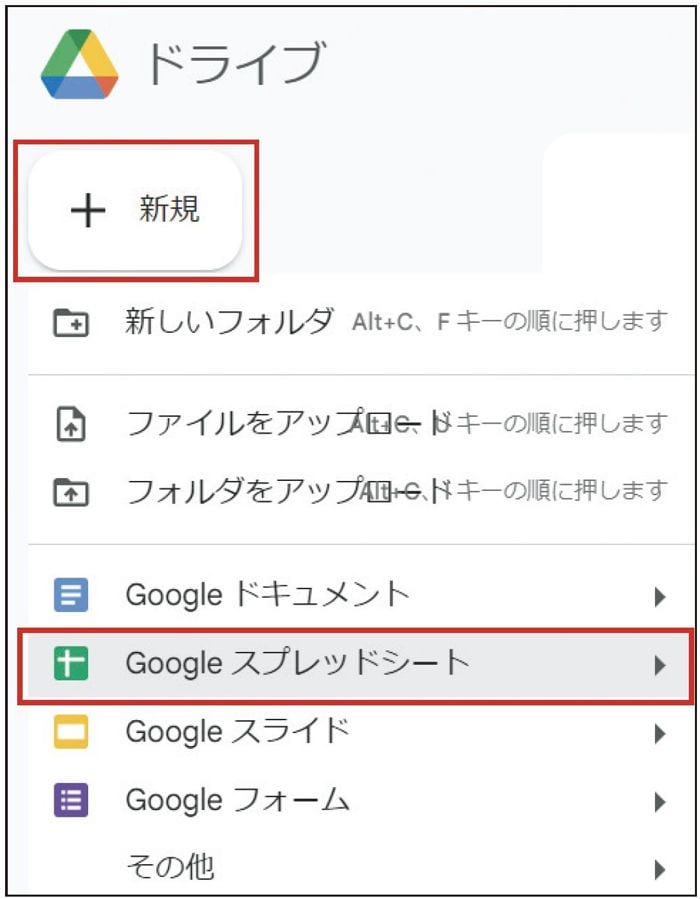Expand the Google スプレッドシート submenu arrow
This screenshot has width=700, height=899.
(659, 665)
